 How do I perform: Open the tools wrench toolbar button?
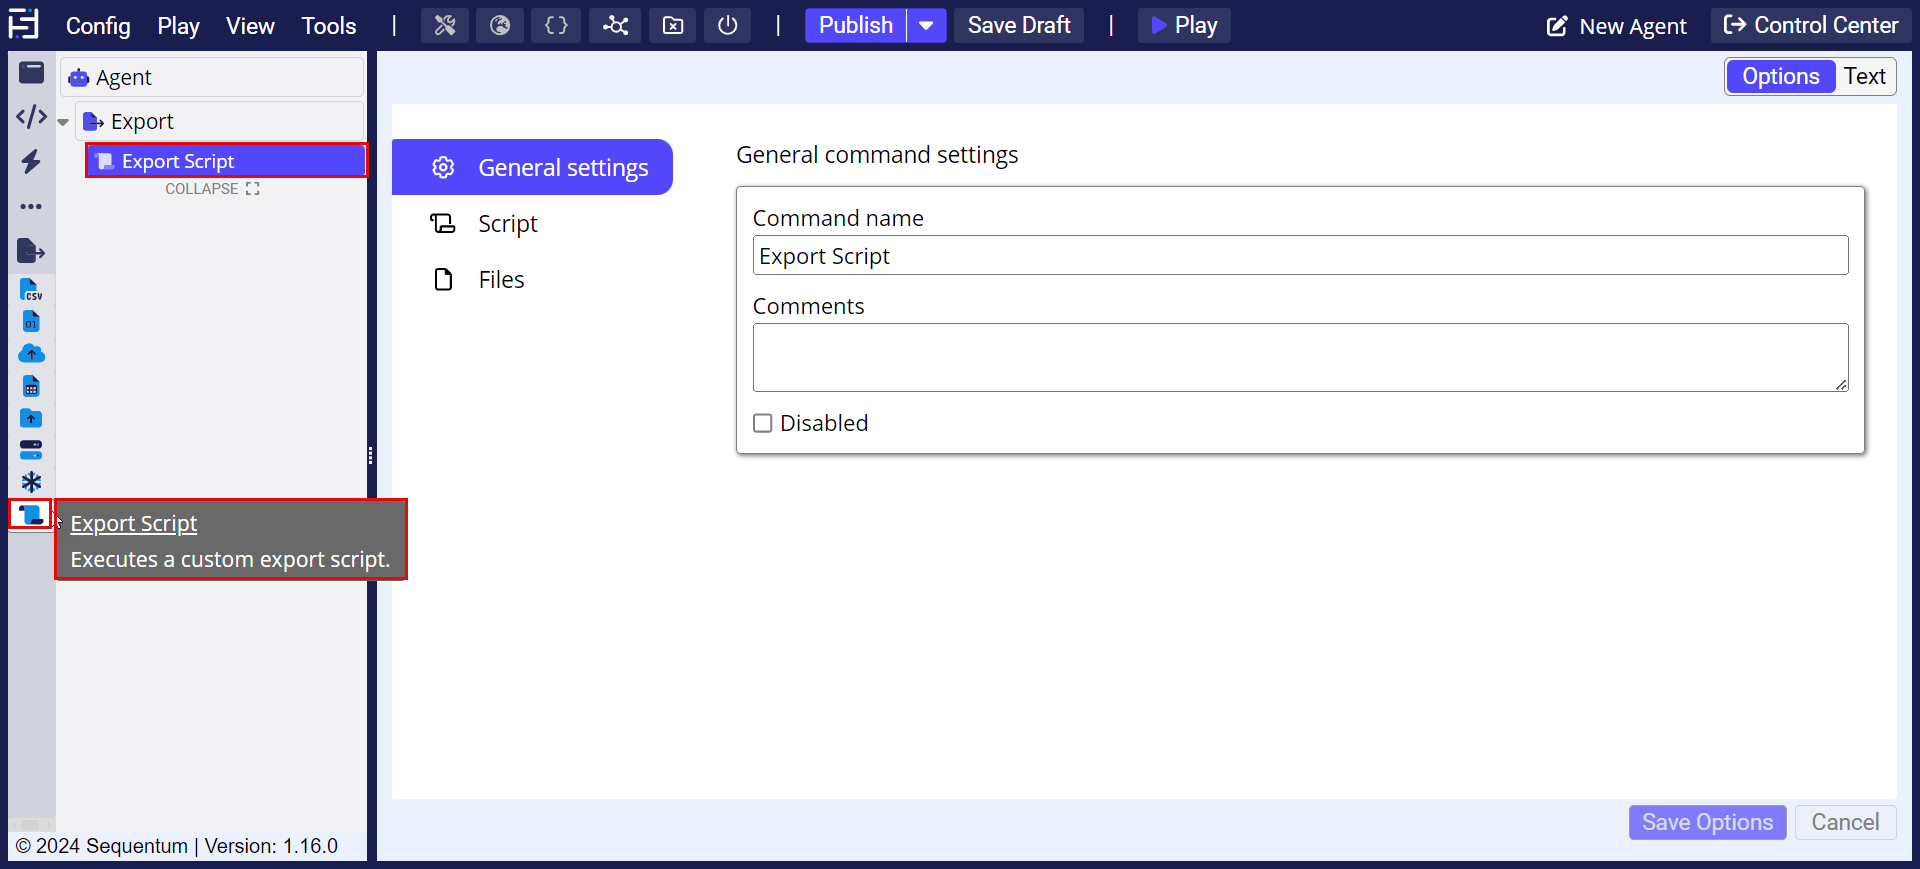click(445, 26)
